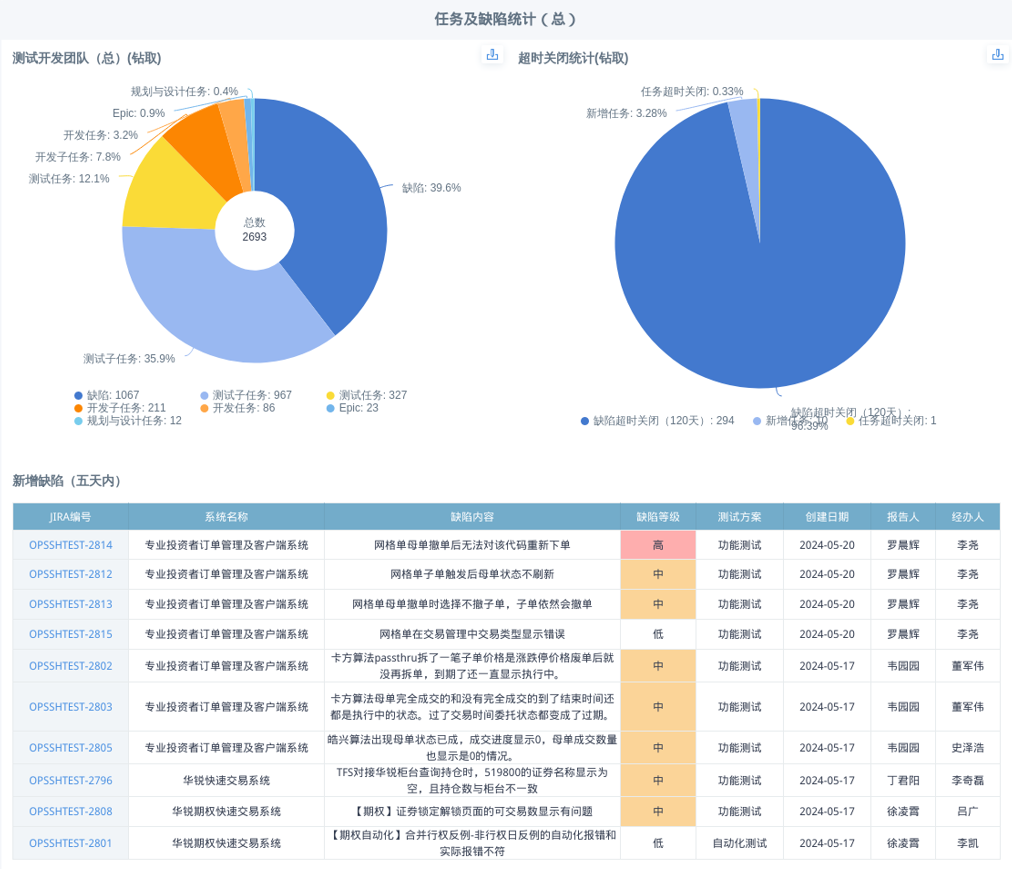This screenshot has width=1012, height=869.
Task: Export the 测试开发团队 pie chart
Action: (x=492, y=55)
